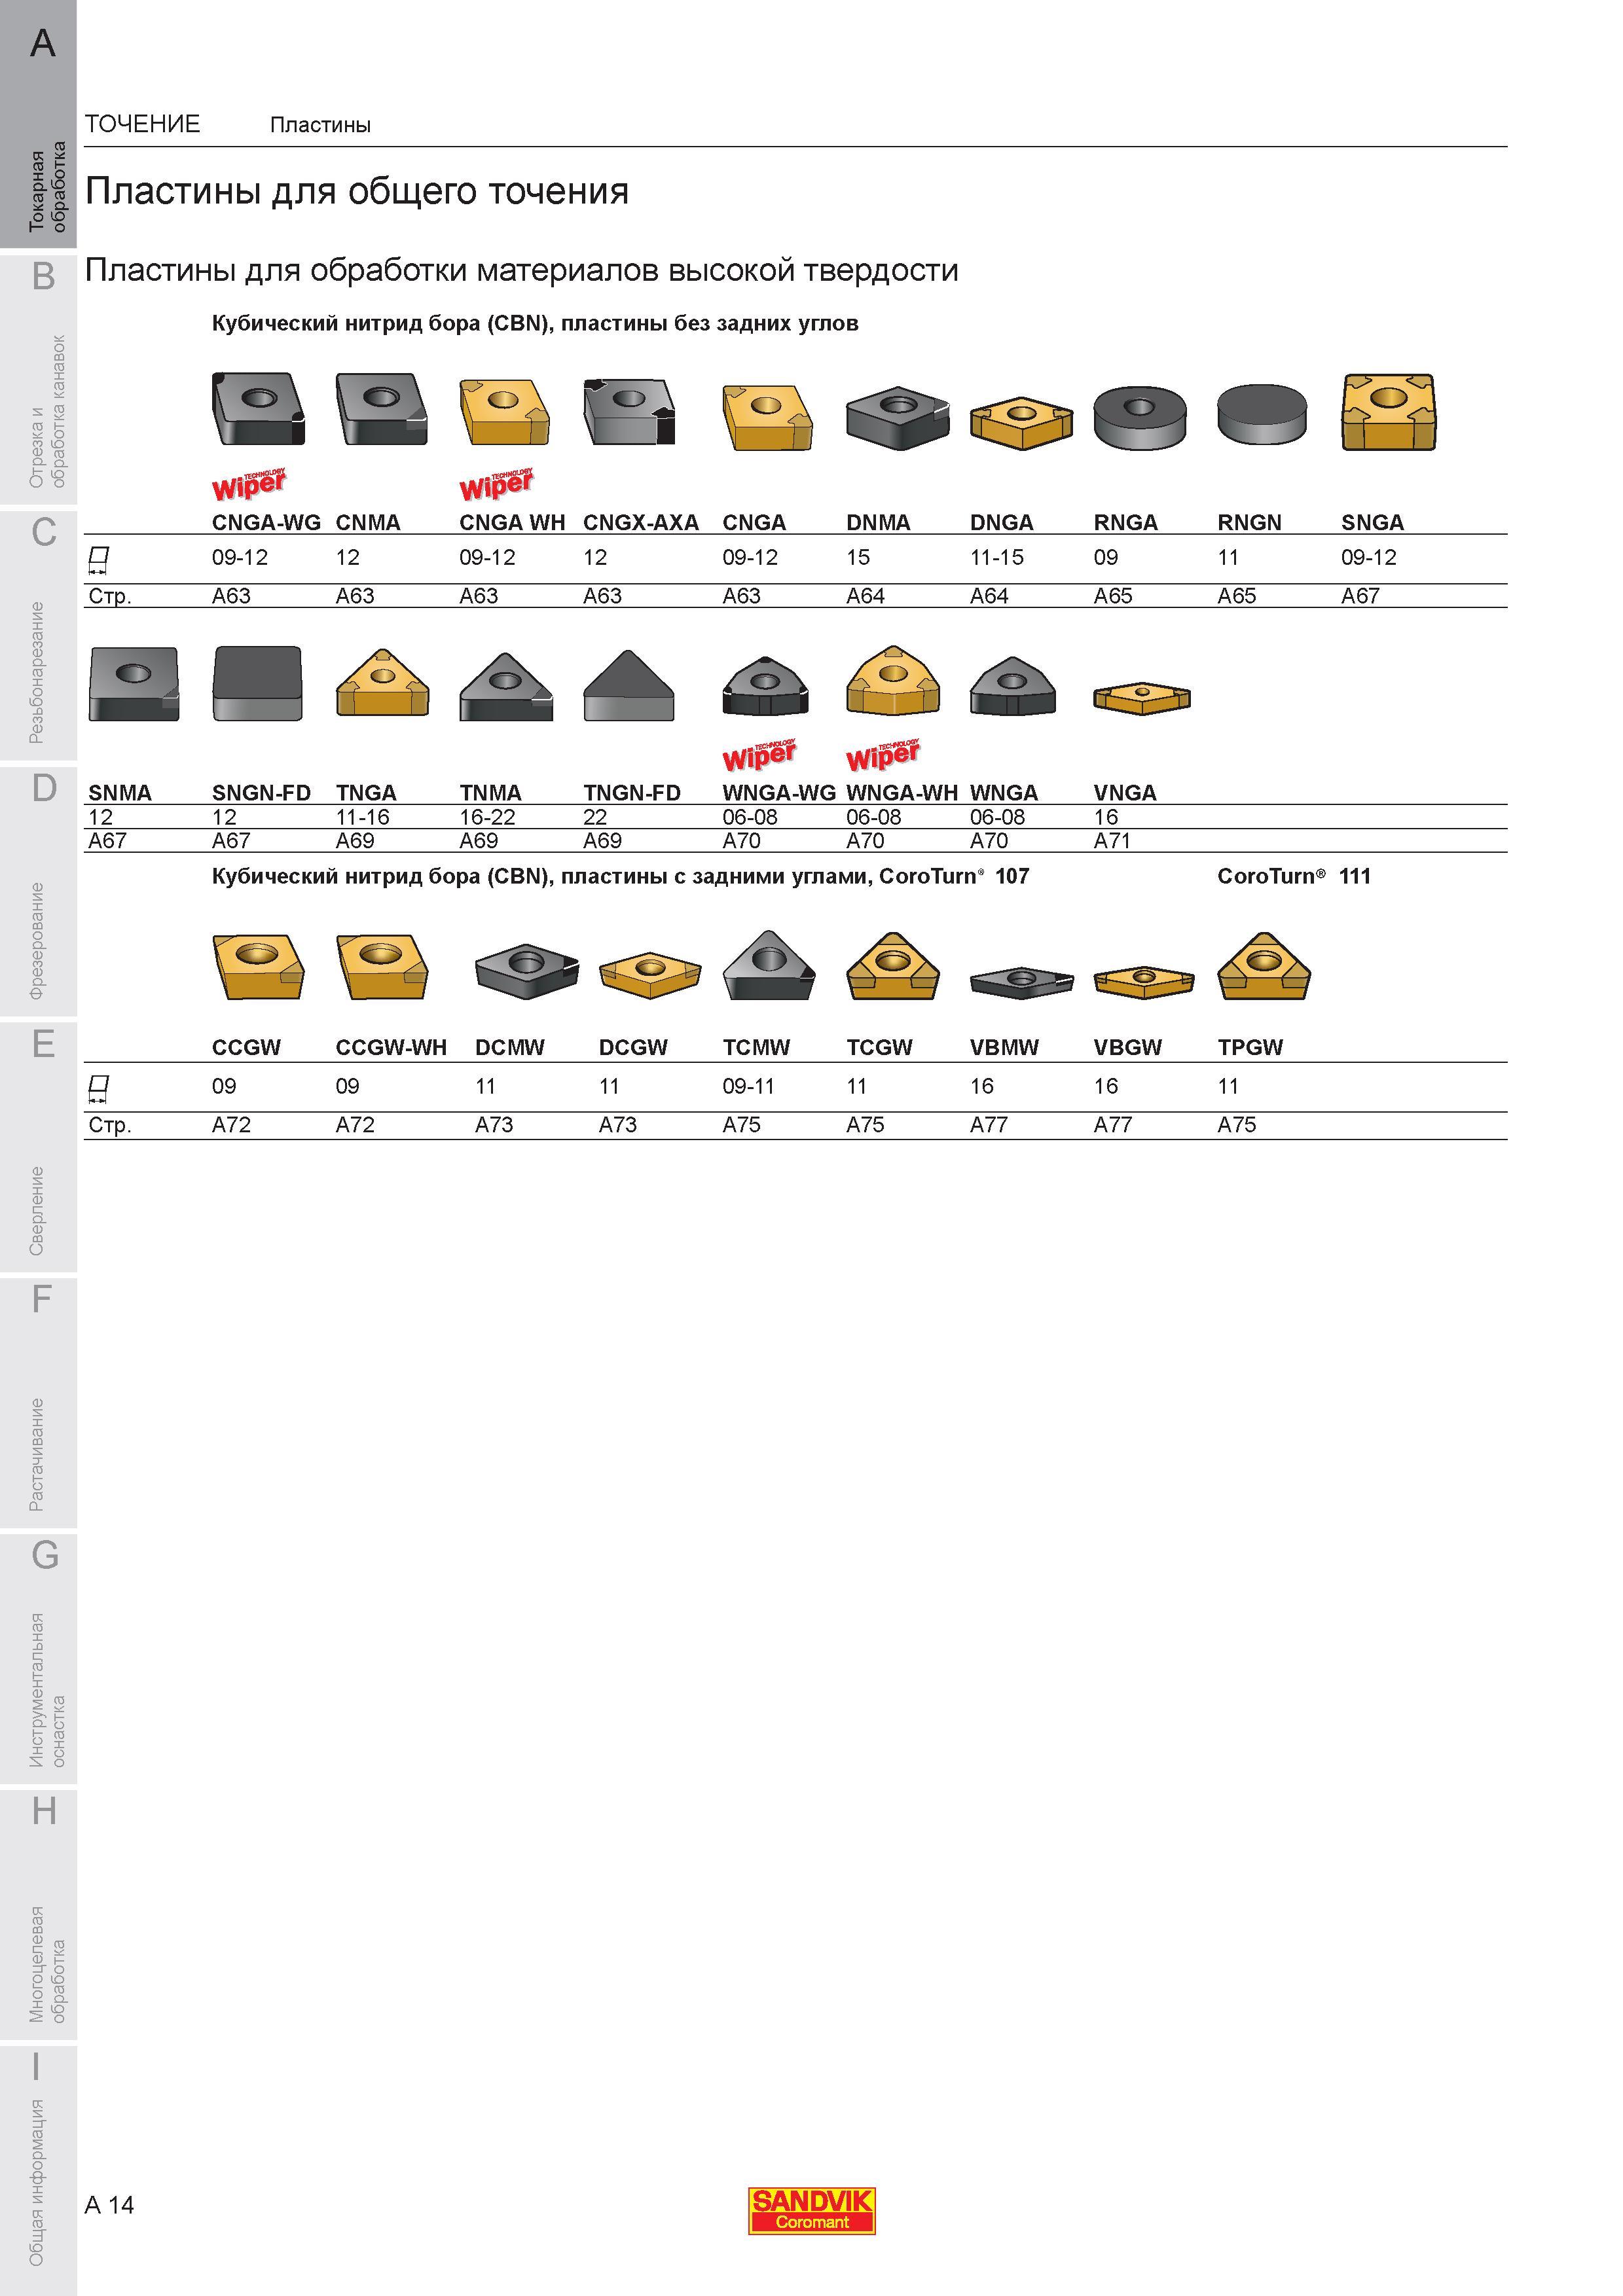Click the insert size icon in top table

[x=98, y=560]
